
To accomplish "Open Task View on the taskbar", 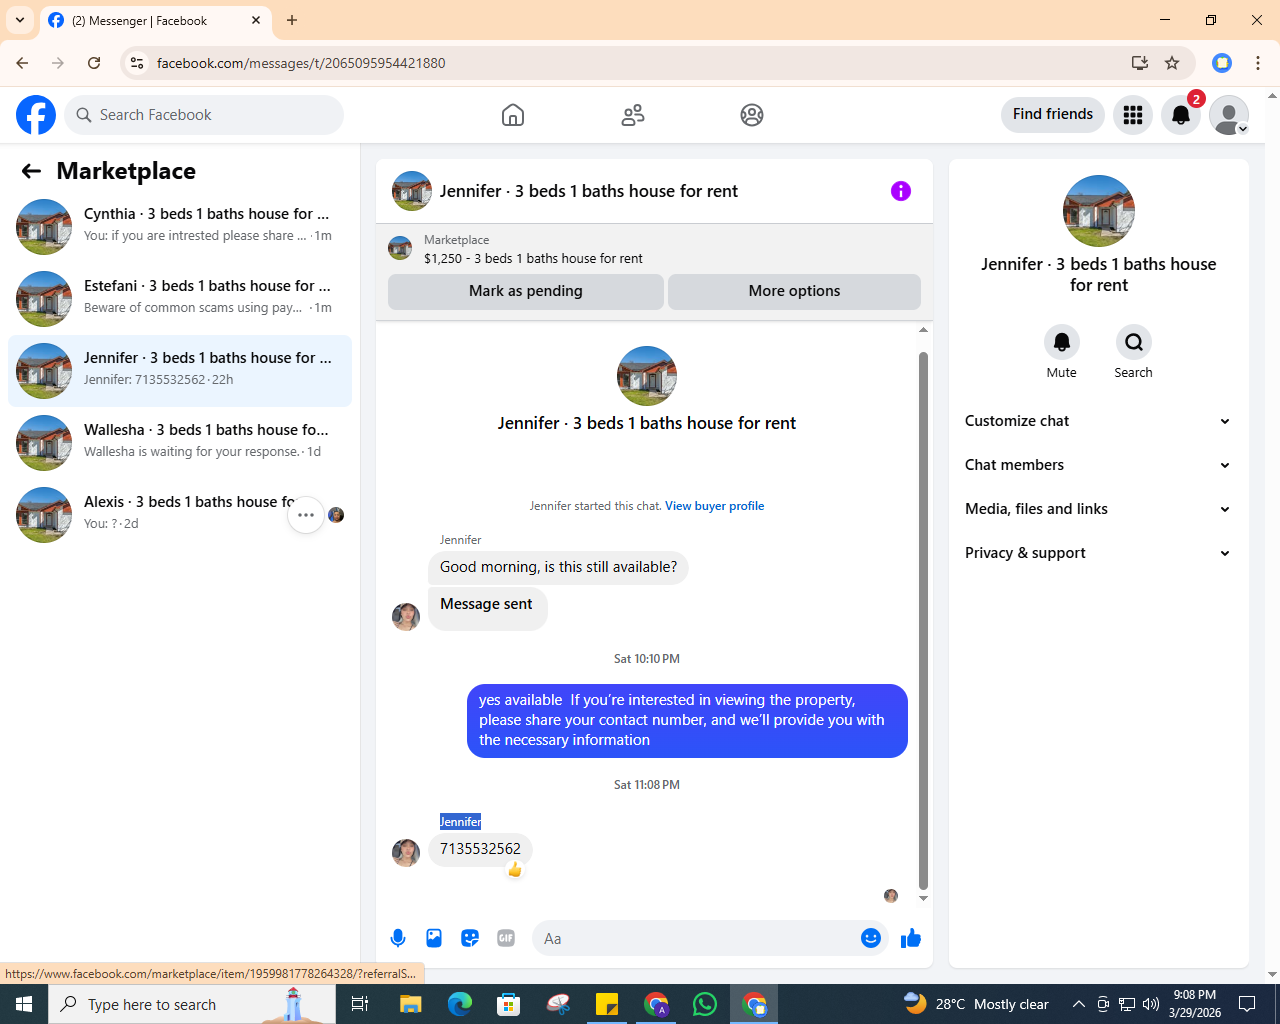I will click(360, 1004).
